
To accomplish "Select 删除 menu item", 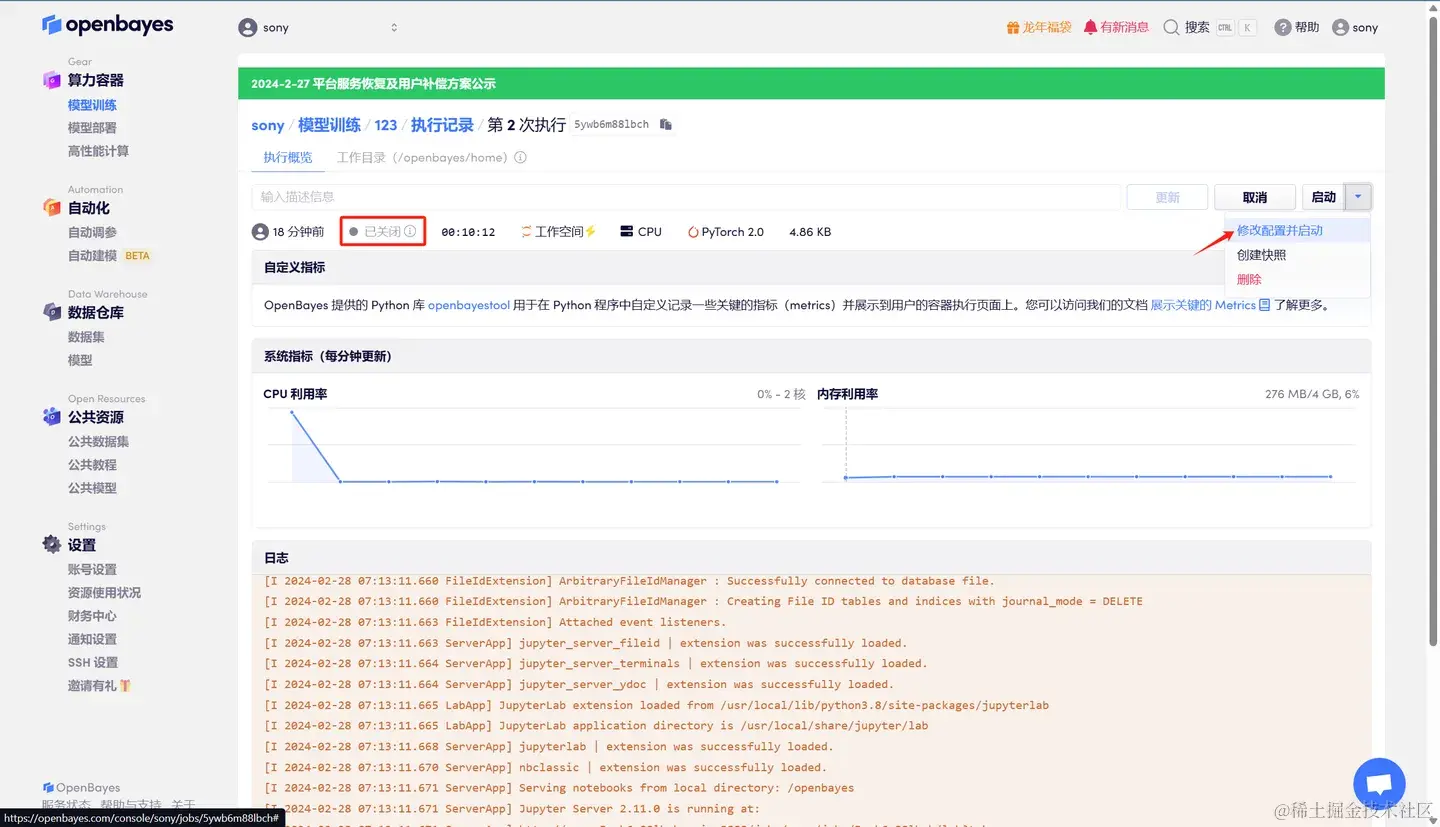I will (1297, 279).
